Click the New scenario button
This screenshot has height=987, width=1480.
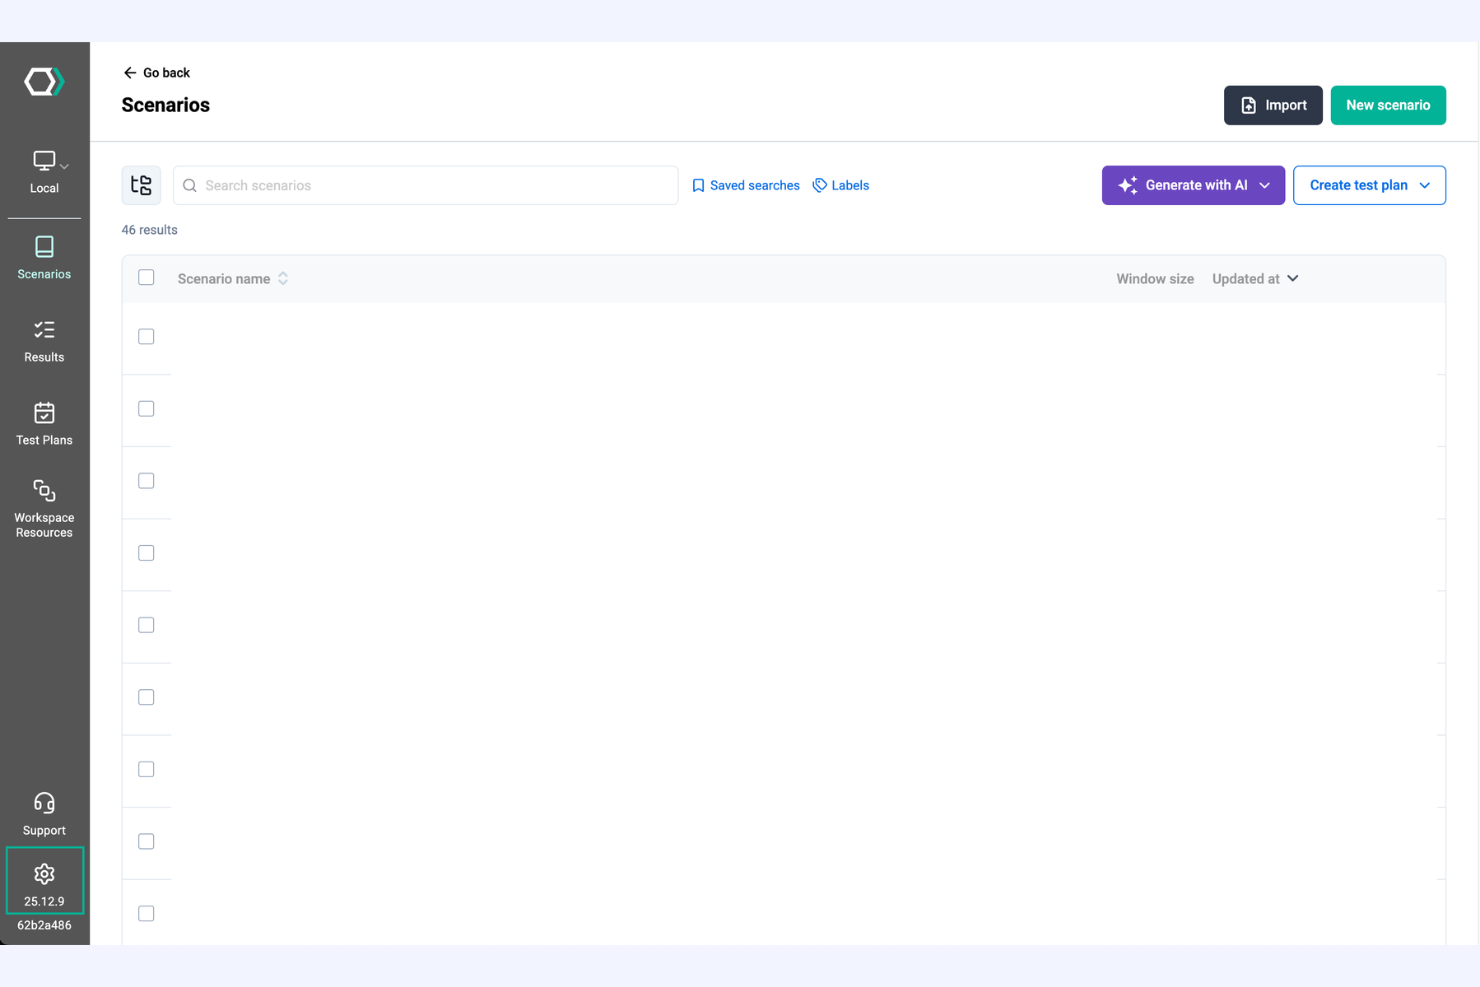pos(1388,105)
